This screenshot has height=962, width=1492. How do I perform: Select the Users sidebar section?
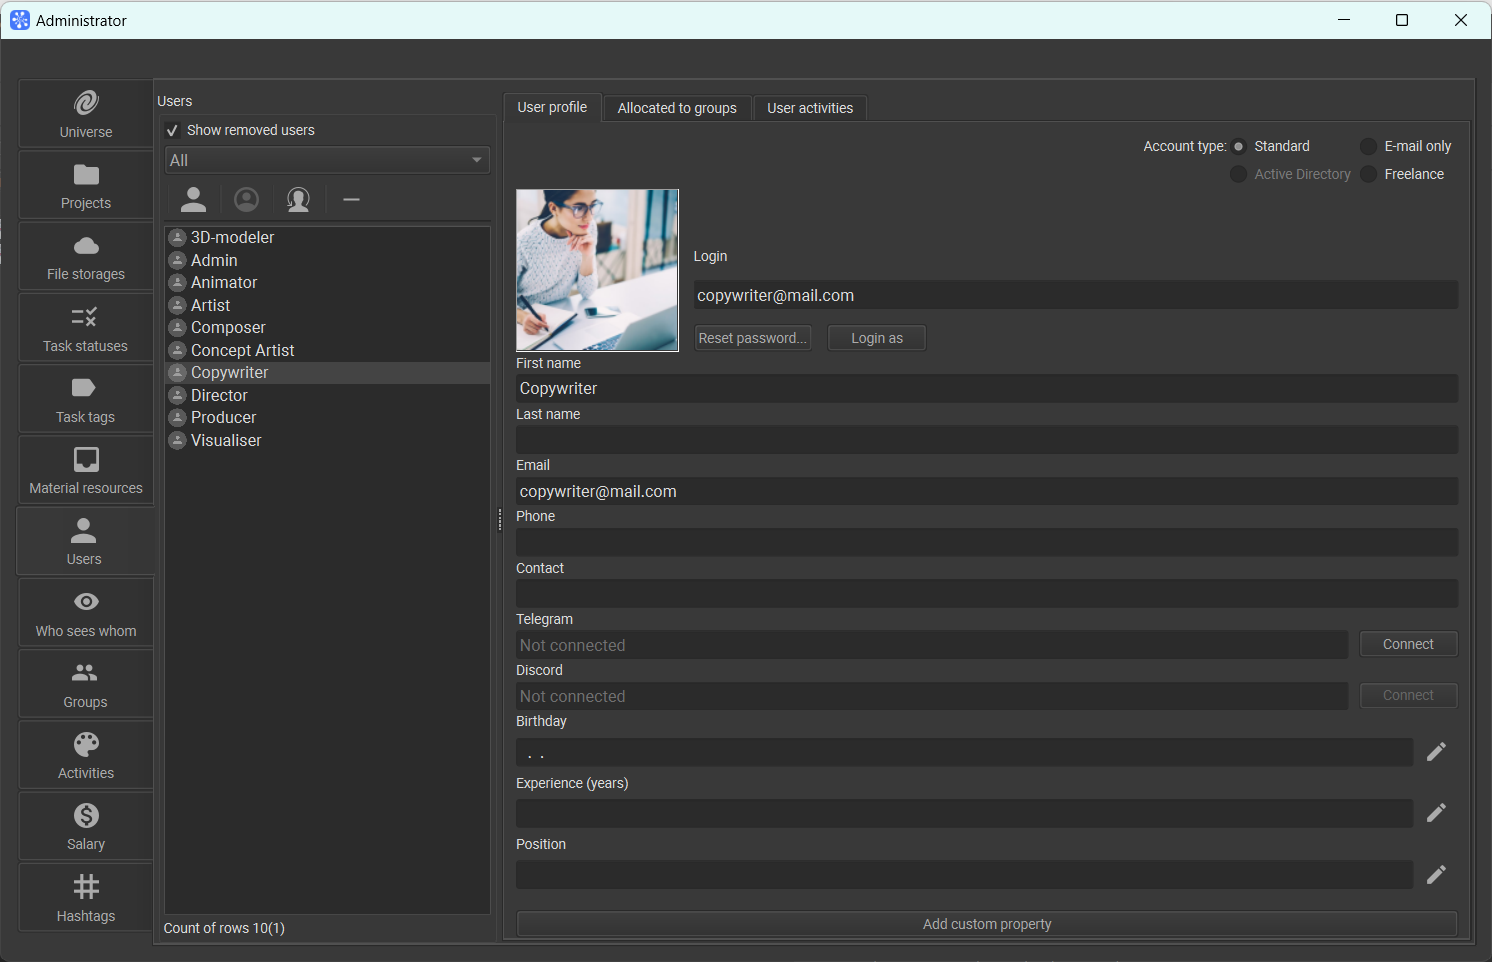pos(85,541)
